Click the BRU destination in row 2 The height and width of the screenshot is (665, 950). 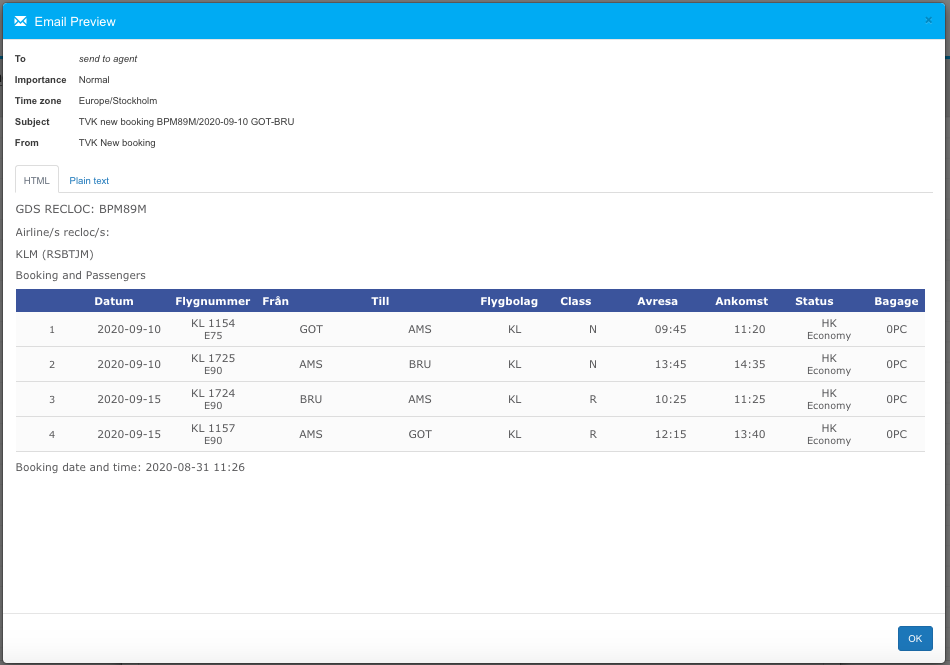(420, 365)
